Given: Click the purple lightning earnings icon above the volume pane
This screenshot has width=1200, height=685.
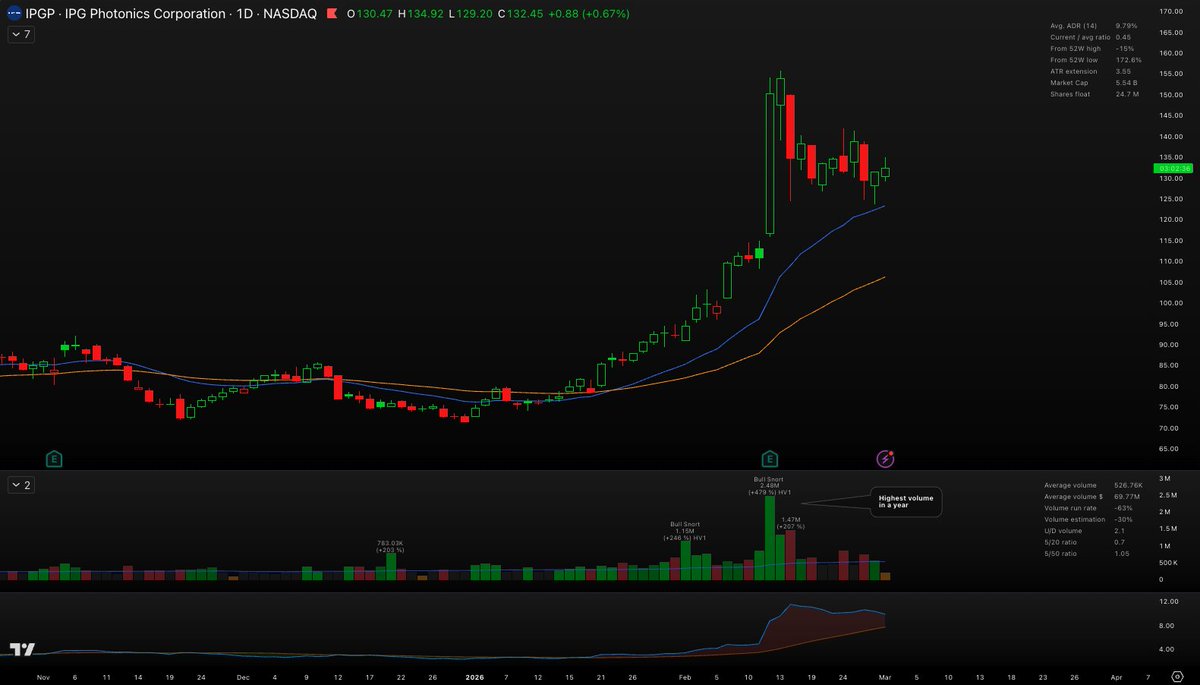Looking at the screenshot, I should [x=885, y=458].
